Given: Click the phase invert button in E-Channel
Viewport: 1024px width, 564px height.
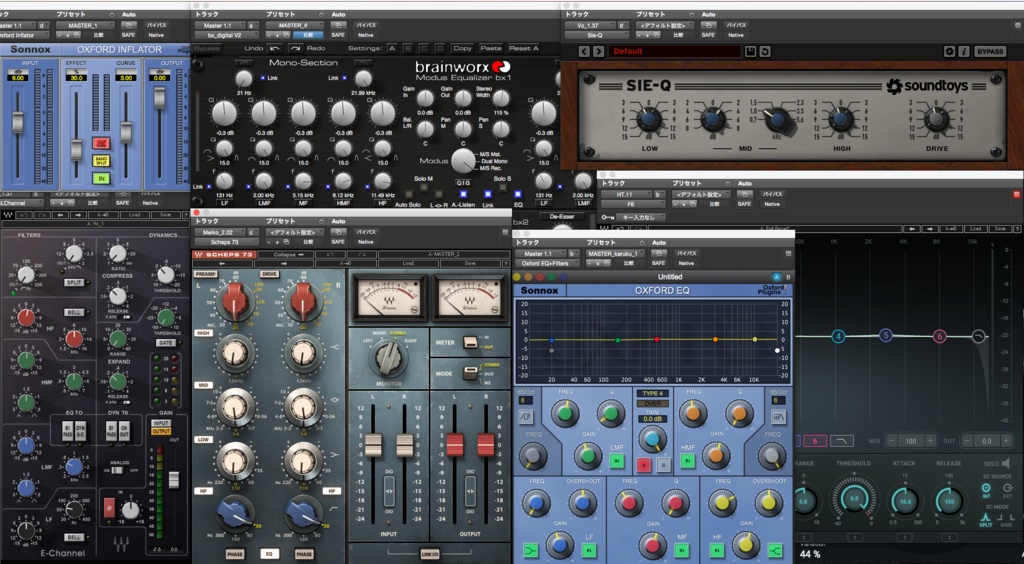Looking at the screenshot, I should 110,507.
